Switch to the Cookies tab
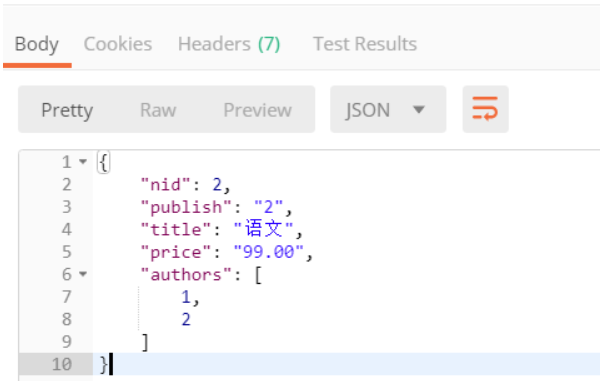The width and height of the screenshot is (608, 381). 118,44
